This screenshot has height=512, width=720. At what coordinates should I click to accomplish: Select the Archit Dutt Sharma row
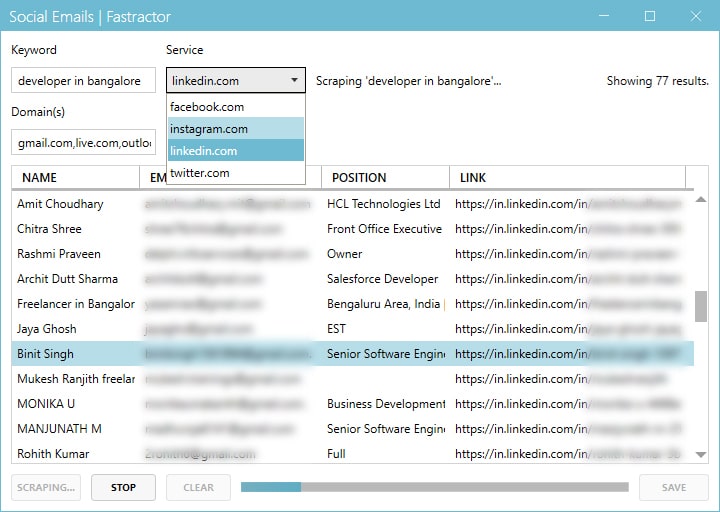coord(353,279)
